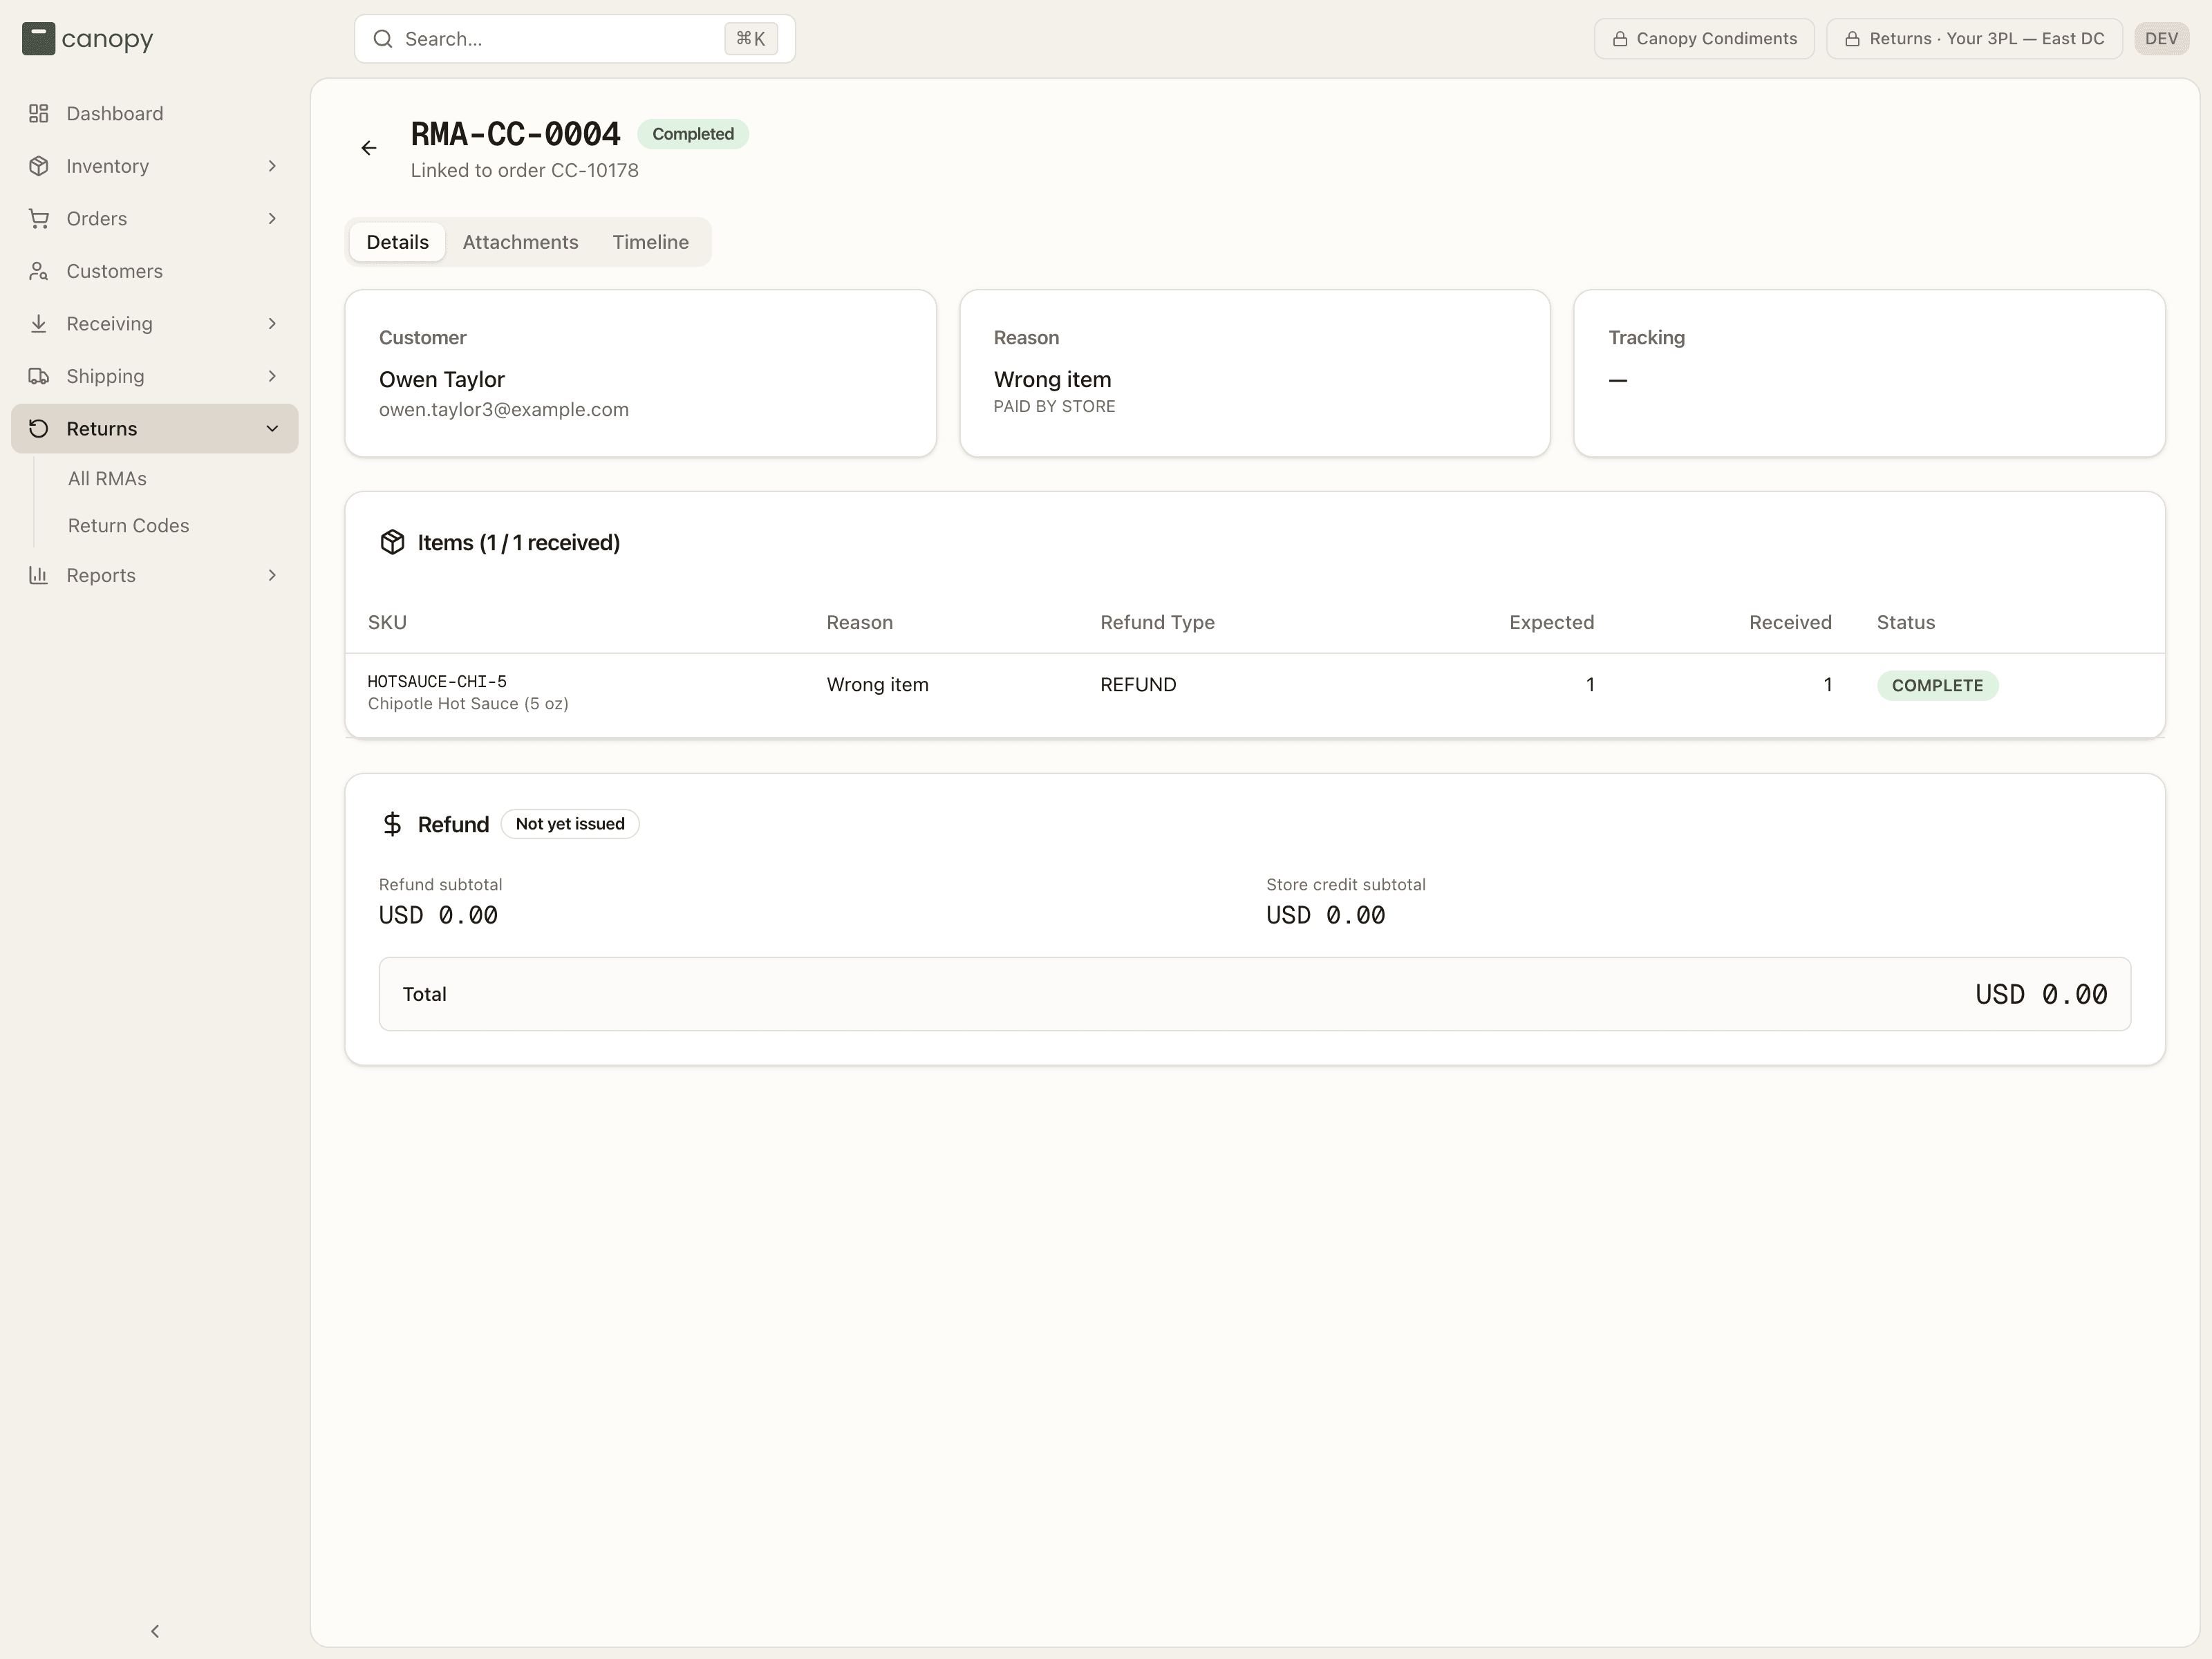Open the Customers page
Screen dimensions: 2212x1659
click(155, 271)
